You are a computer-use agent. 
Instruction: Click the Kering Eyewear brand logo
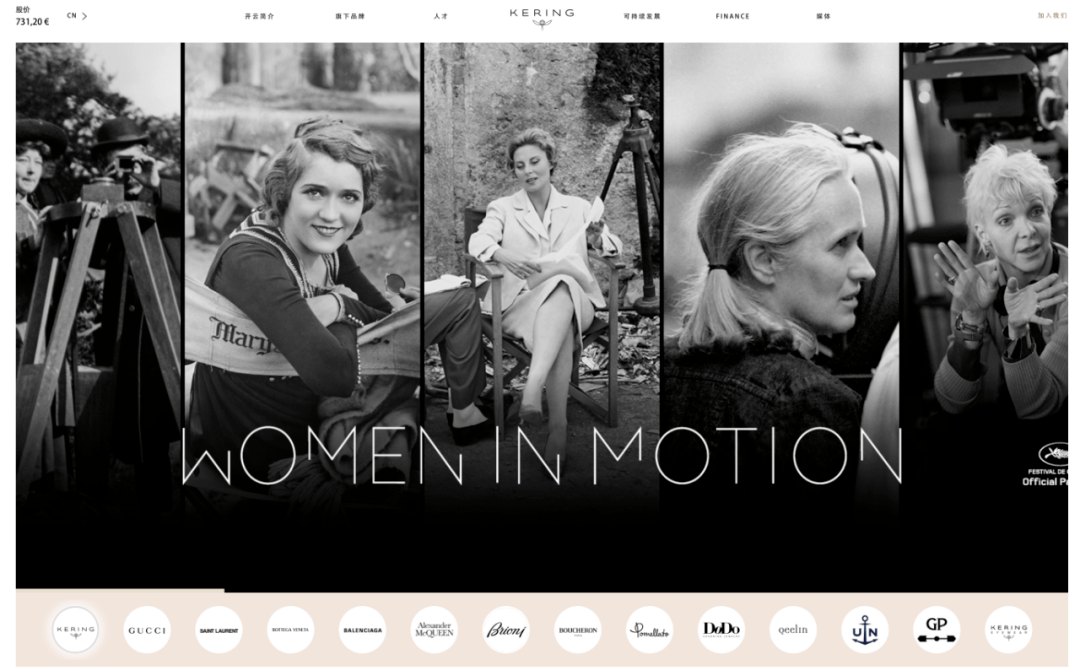[x=1008, y=630]
